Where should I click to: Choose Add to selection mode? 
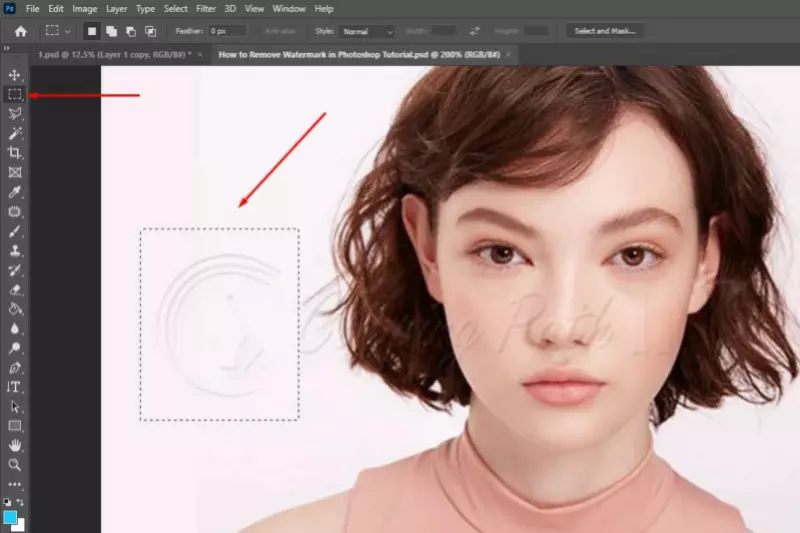(111, 32)
